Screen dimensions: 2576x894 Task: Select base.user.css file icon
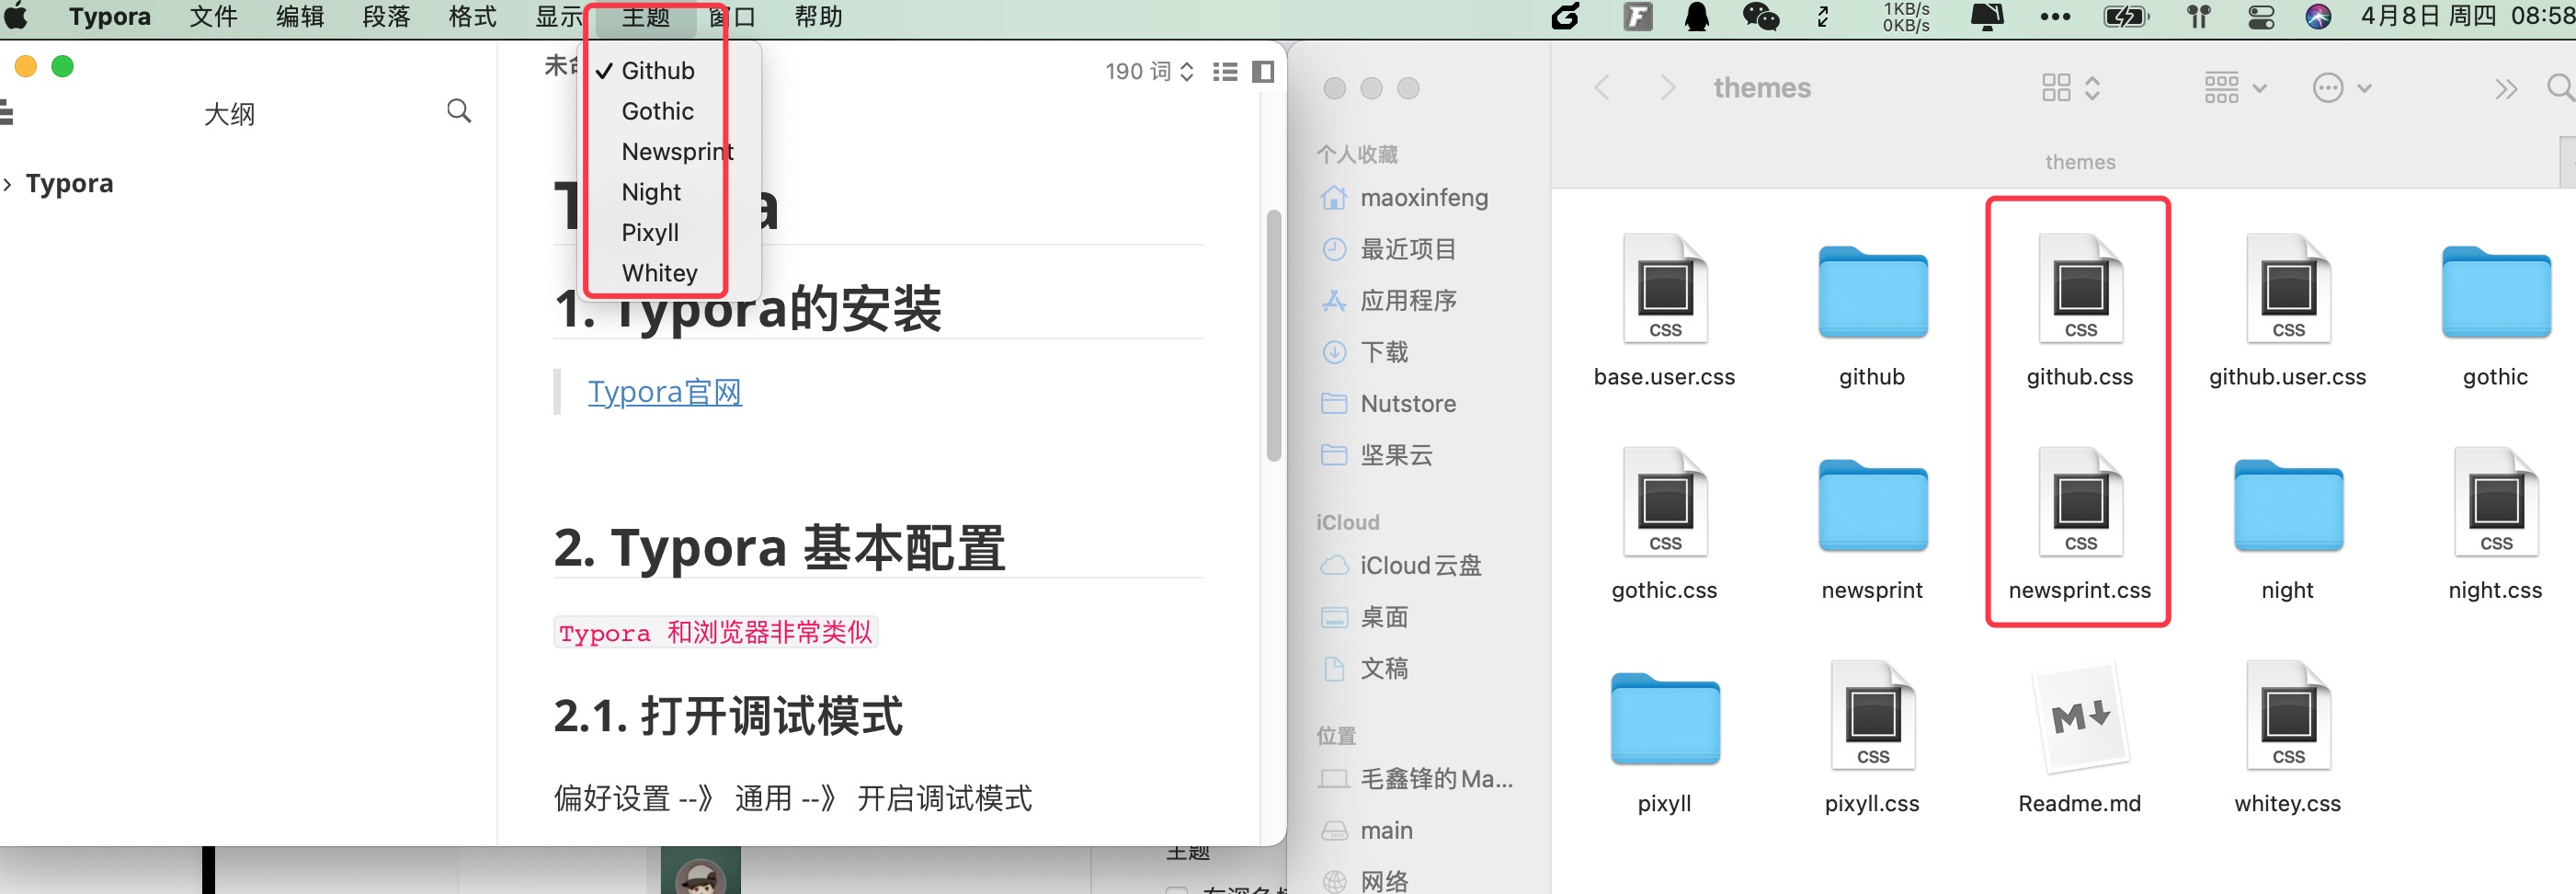pyautogui.click(x=1665, y=288)
